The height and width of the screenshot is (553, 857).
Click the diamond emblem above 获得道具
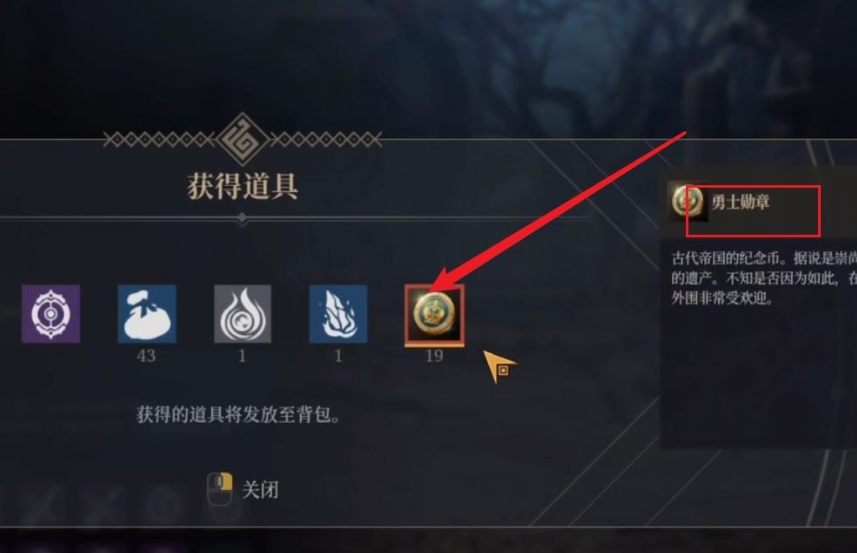tap(243, 139)
